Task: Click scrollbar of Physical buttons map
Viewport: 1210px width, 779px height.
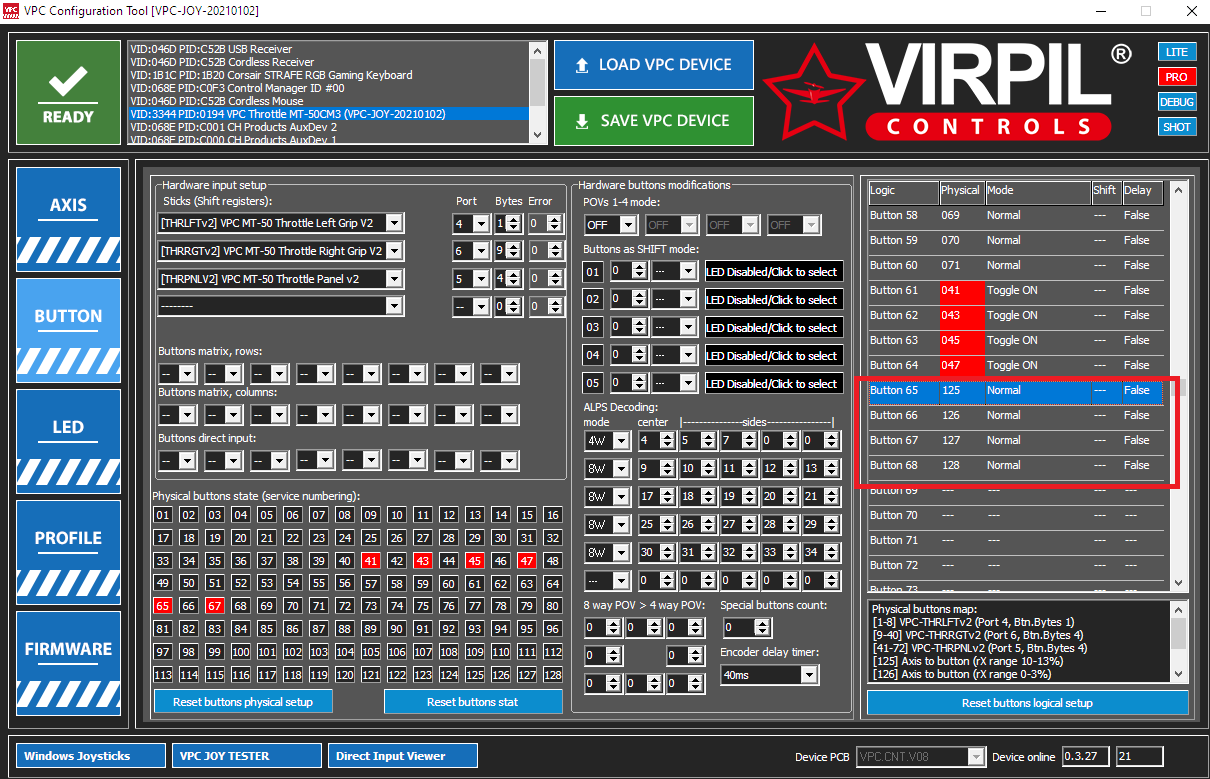Action: coord(1179,641)
